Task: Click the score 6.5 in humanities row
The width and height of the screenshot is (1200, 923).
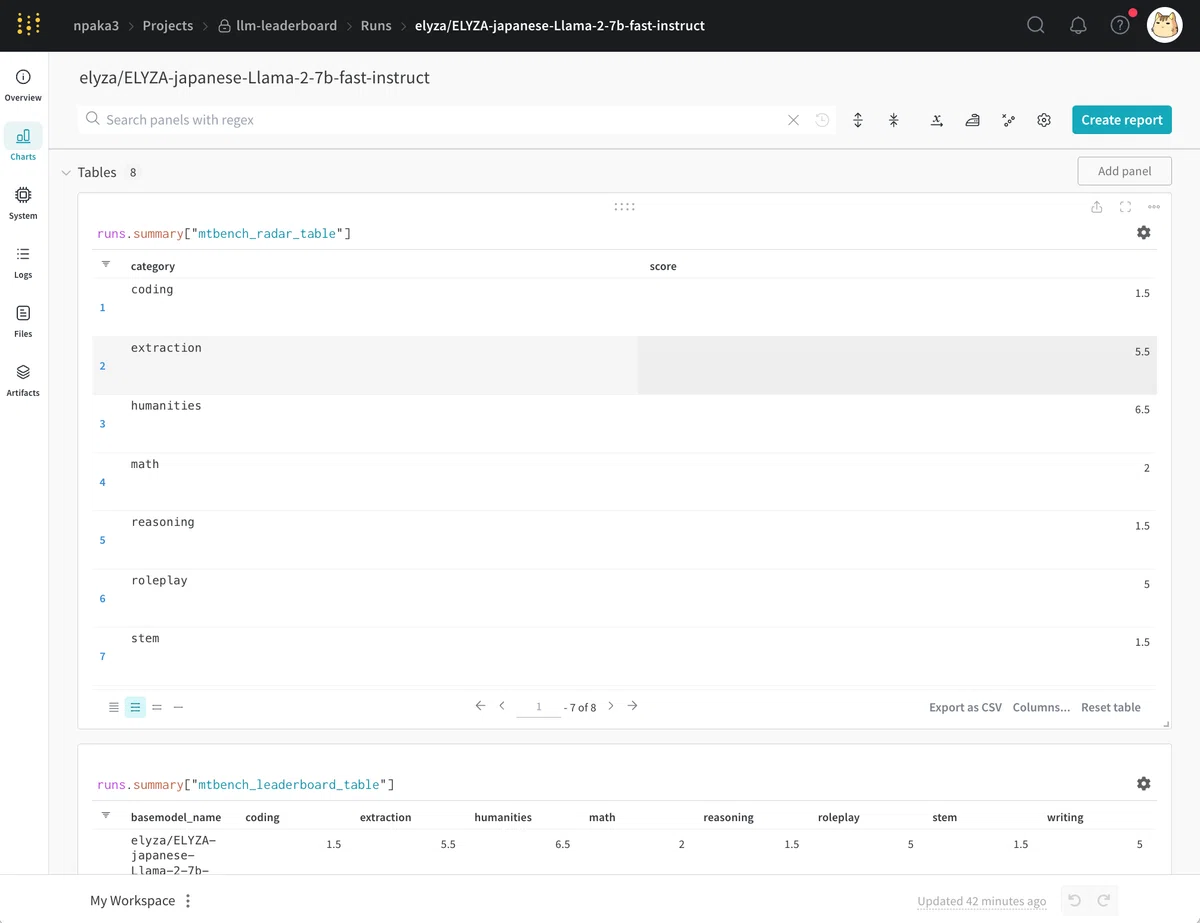Action: (x=1142, y=410)
